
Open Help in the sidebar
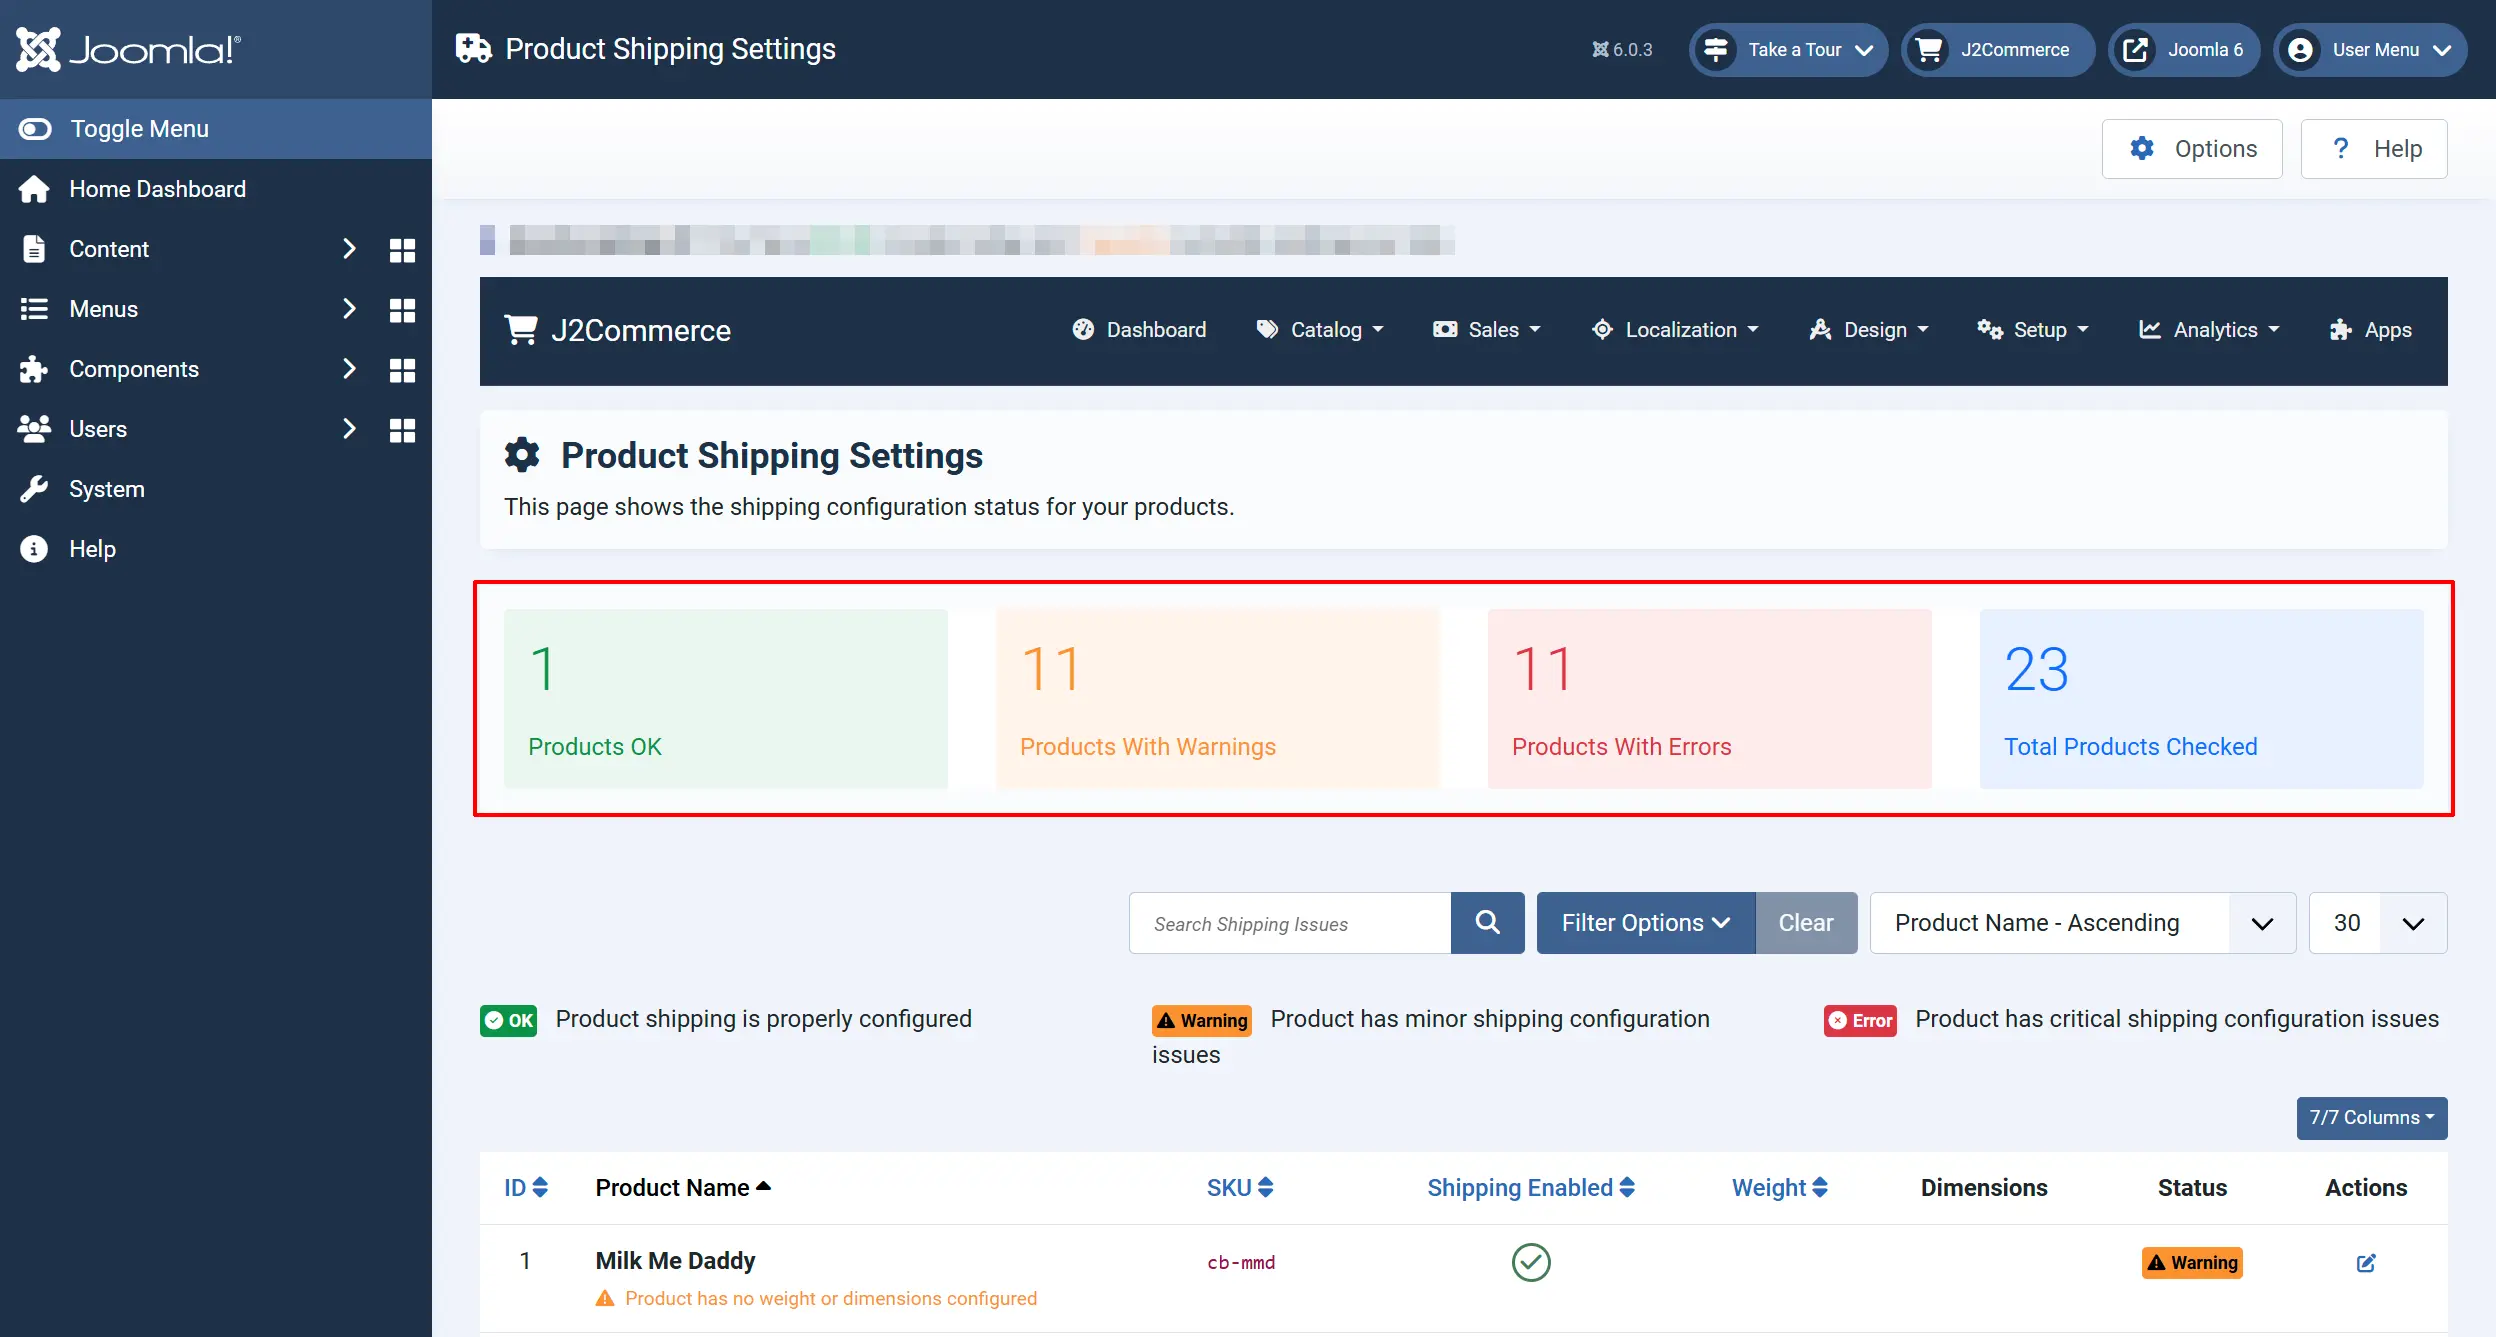[92, 549]
